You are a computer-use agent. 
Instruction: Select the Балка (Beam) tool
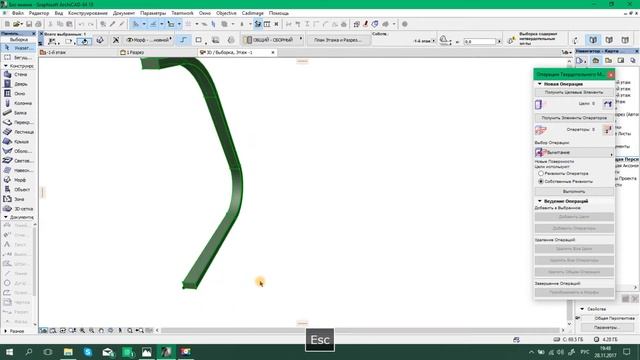18,113
